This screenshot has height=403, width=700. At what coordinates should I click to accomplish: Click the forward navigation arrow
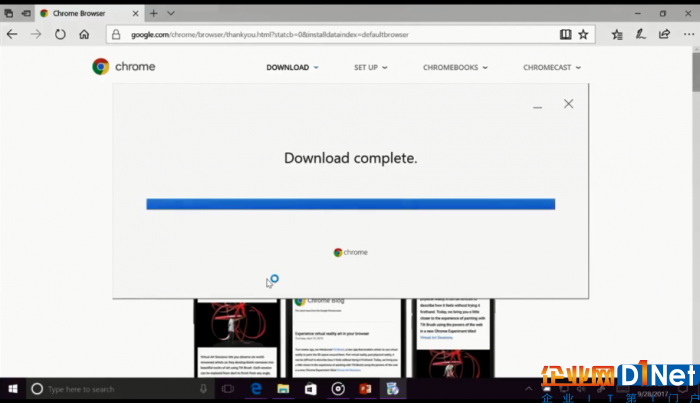coord(36,34)
